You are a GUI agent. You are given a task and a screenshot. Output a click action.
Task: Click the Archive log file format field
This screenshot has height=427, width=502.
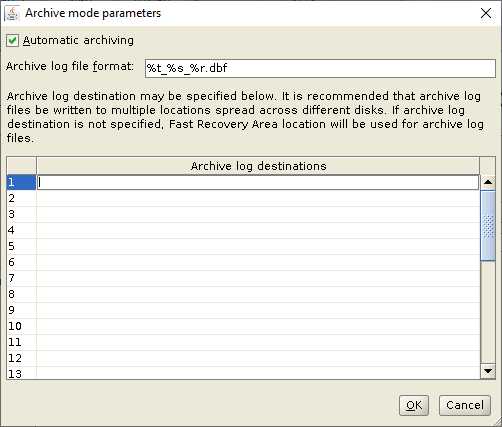[320, 68]
